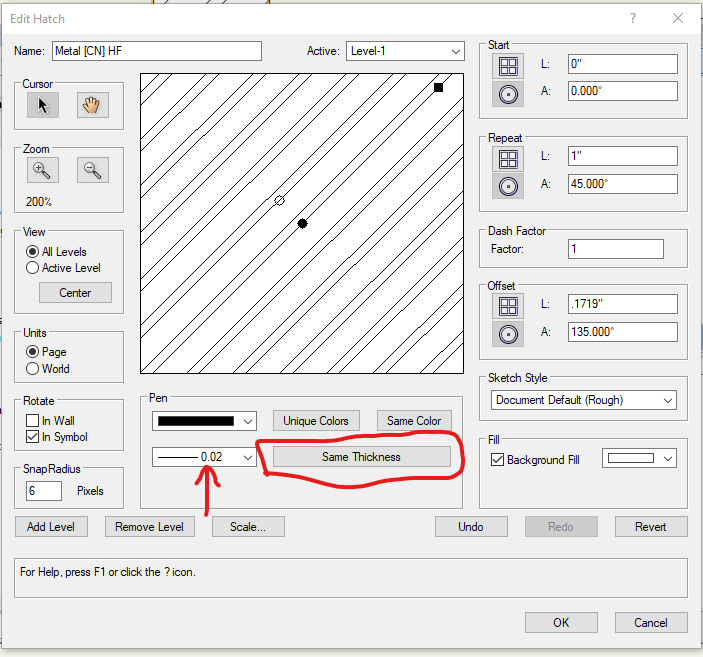Click the Offset cartesian grid icon

pyautogui.click(x=509, y=306)
